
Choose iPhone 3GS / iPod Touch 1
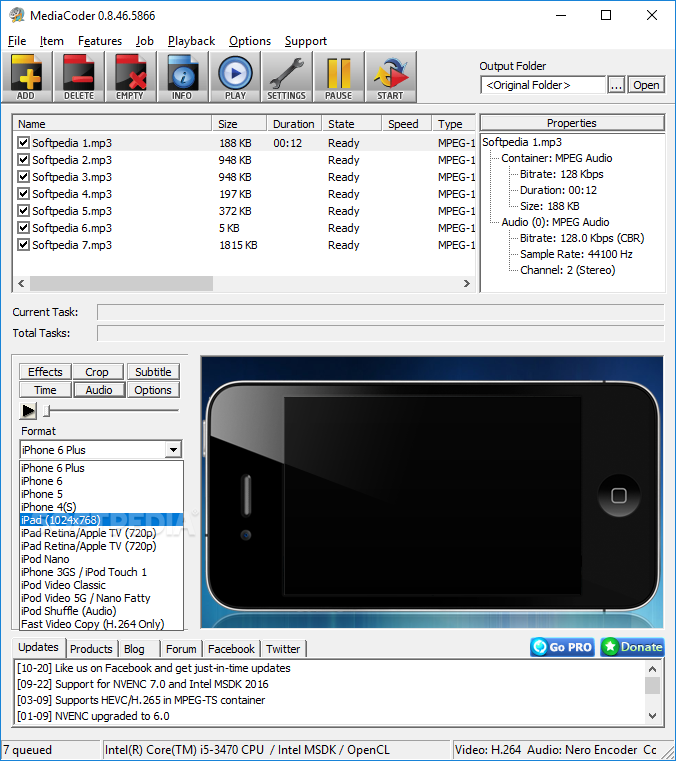pyautogui.click(x=101, y=572)
